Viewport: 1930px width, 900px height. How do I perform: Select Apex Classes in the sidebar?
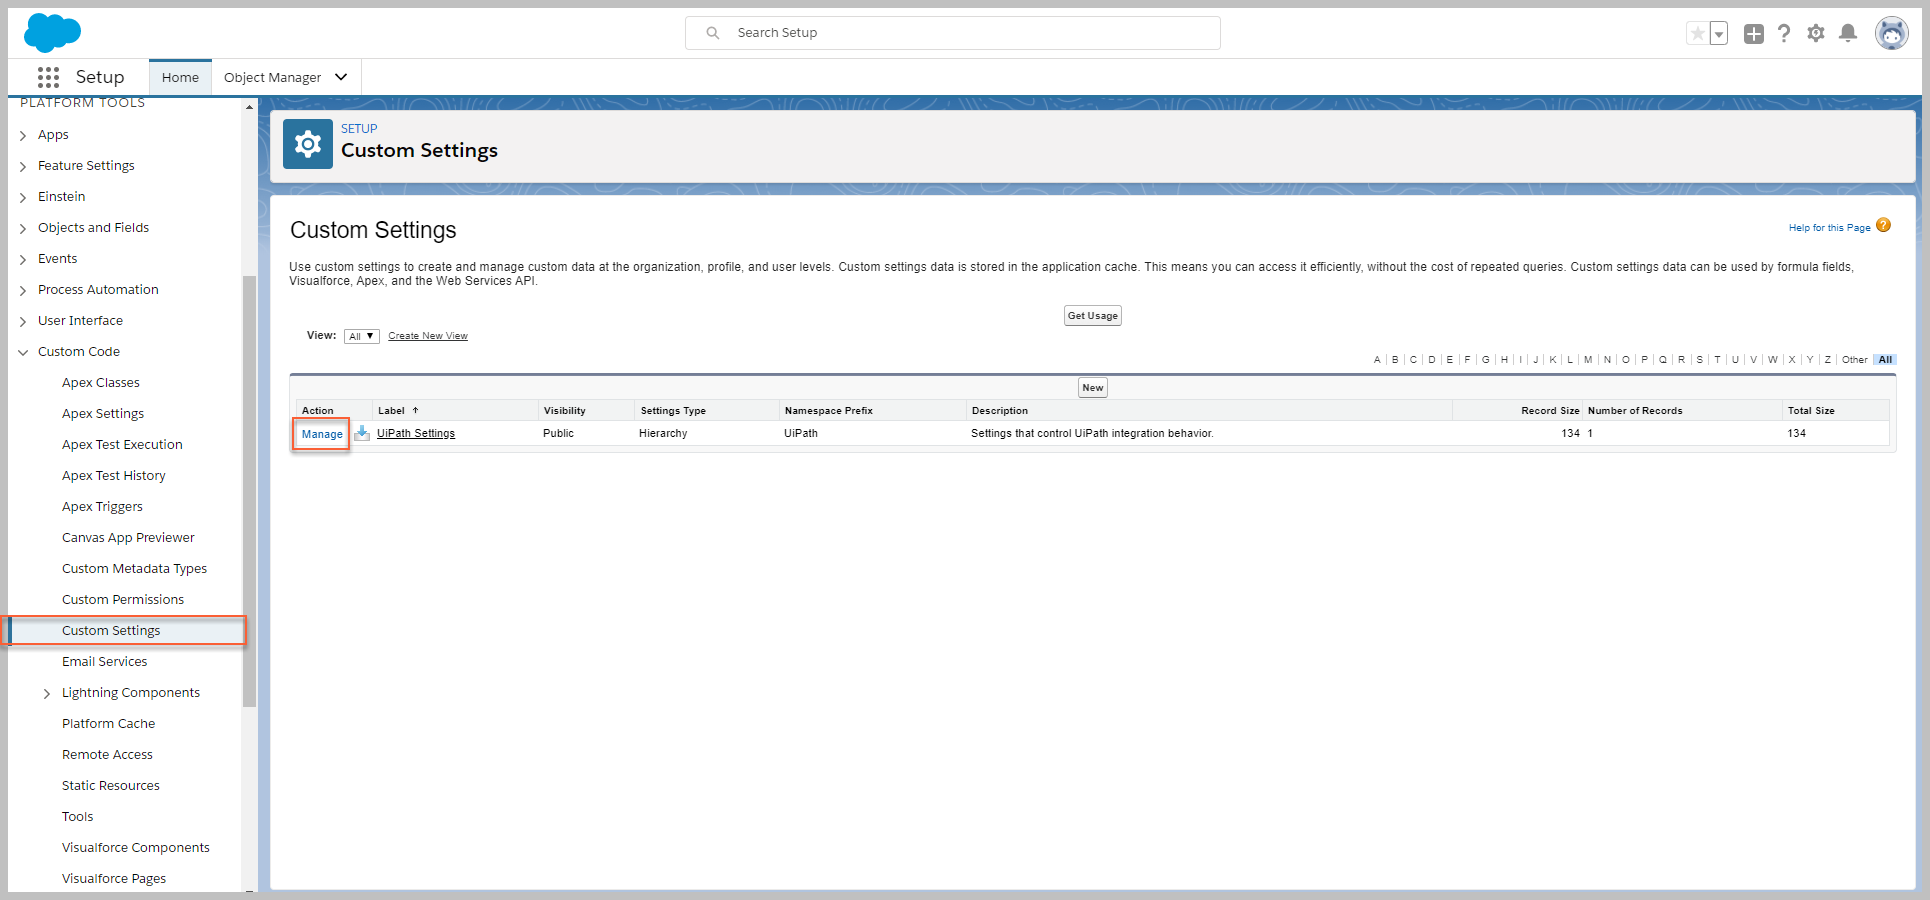[101, 382]
